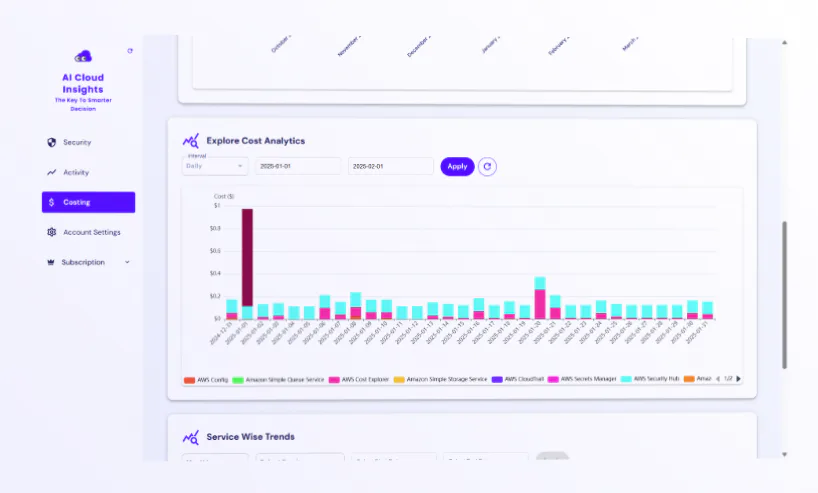The image size is (818, 493).
Task: Click the Explore Cost Analytics chart icon
Action: [x=190, y=140]
